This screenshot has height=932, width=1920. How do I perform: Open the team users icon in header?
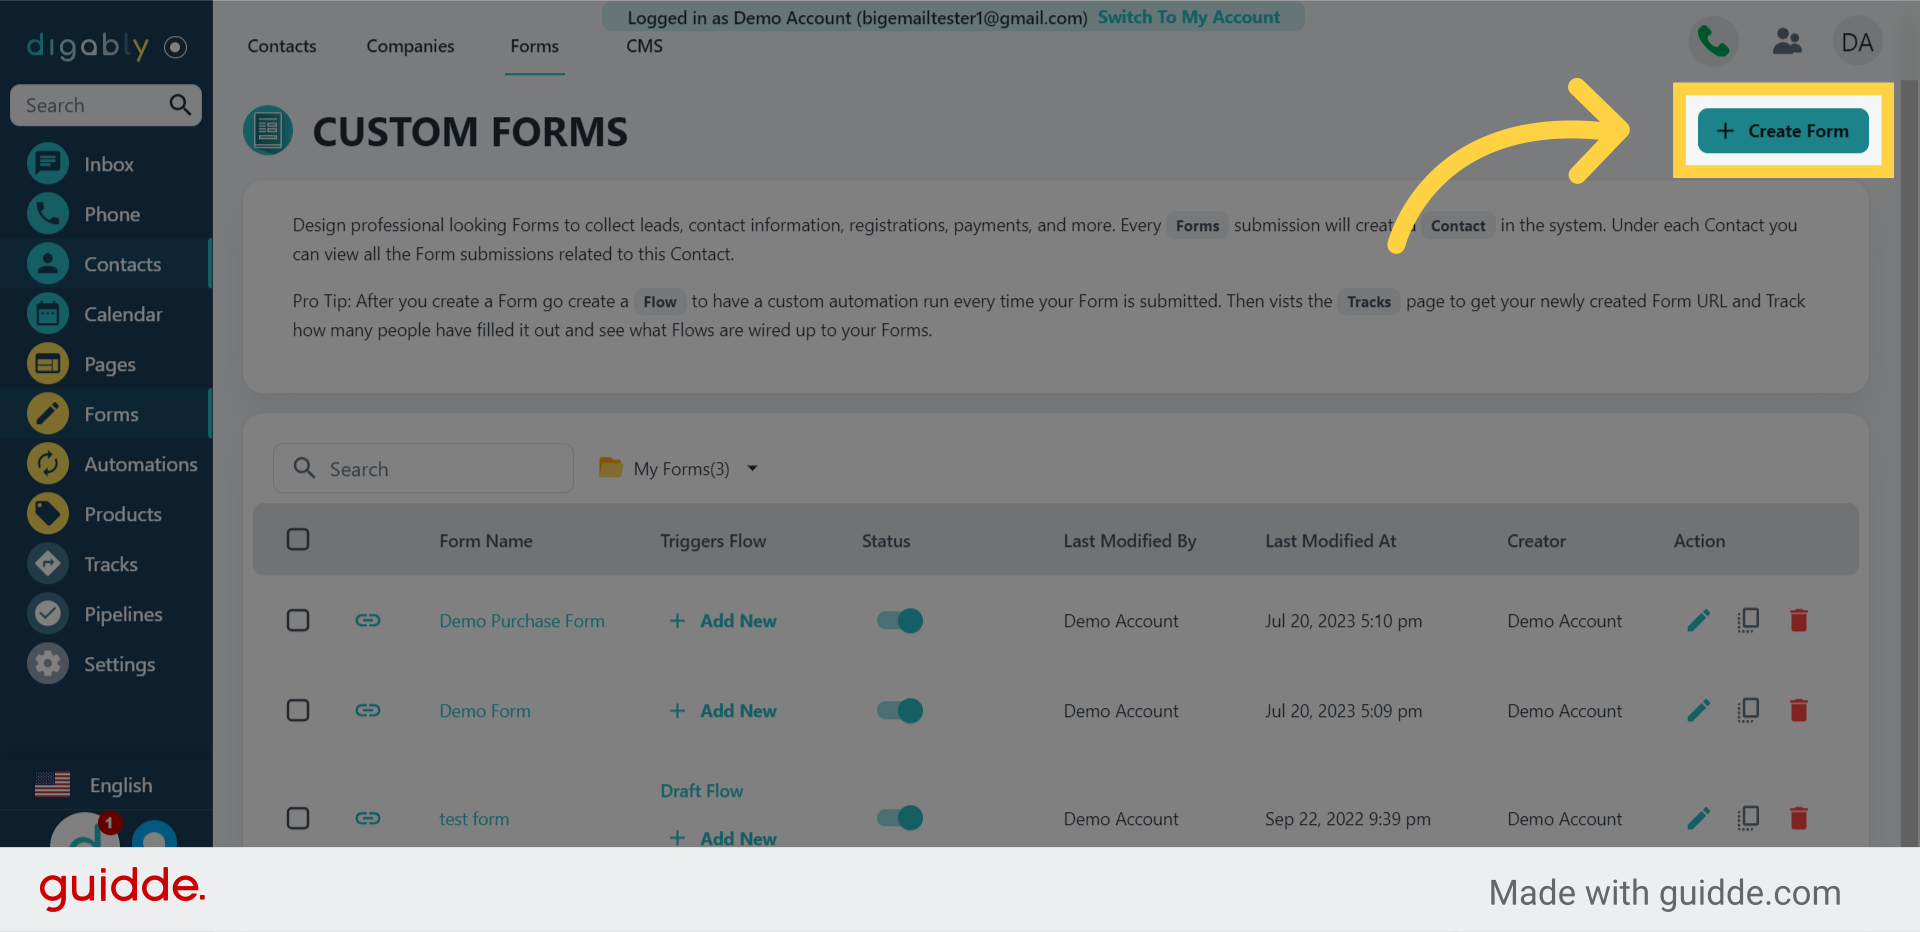(x=1787, y=42)
